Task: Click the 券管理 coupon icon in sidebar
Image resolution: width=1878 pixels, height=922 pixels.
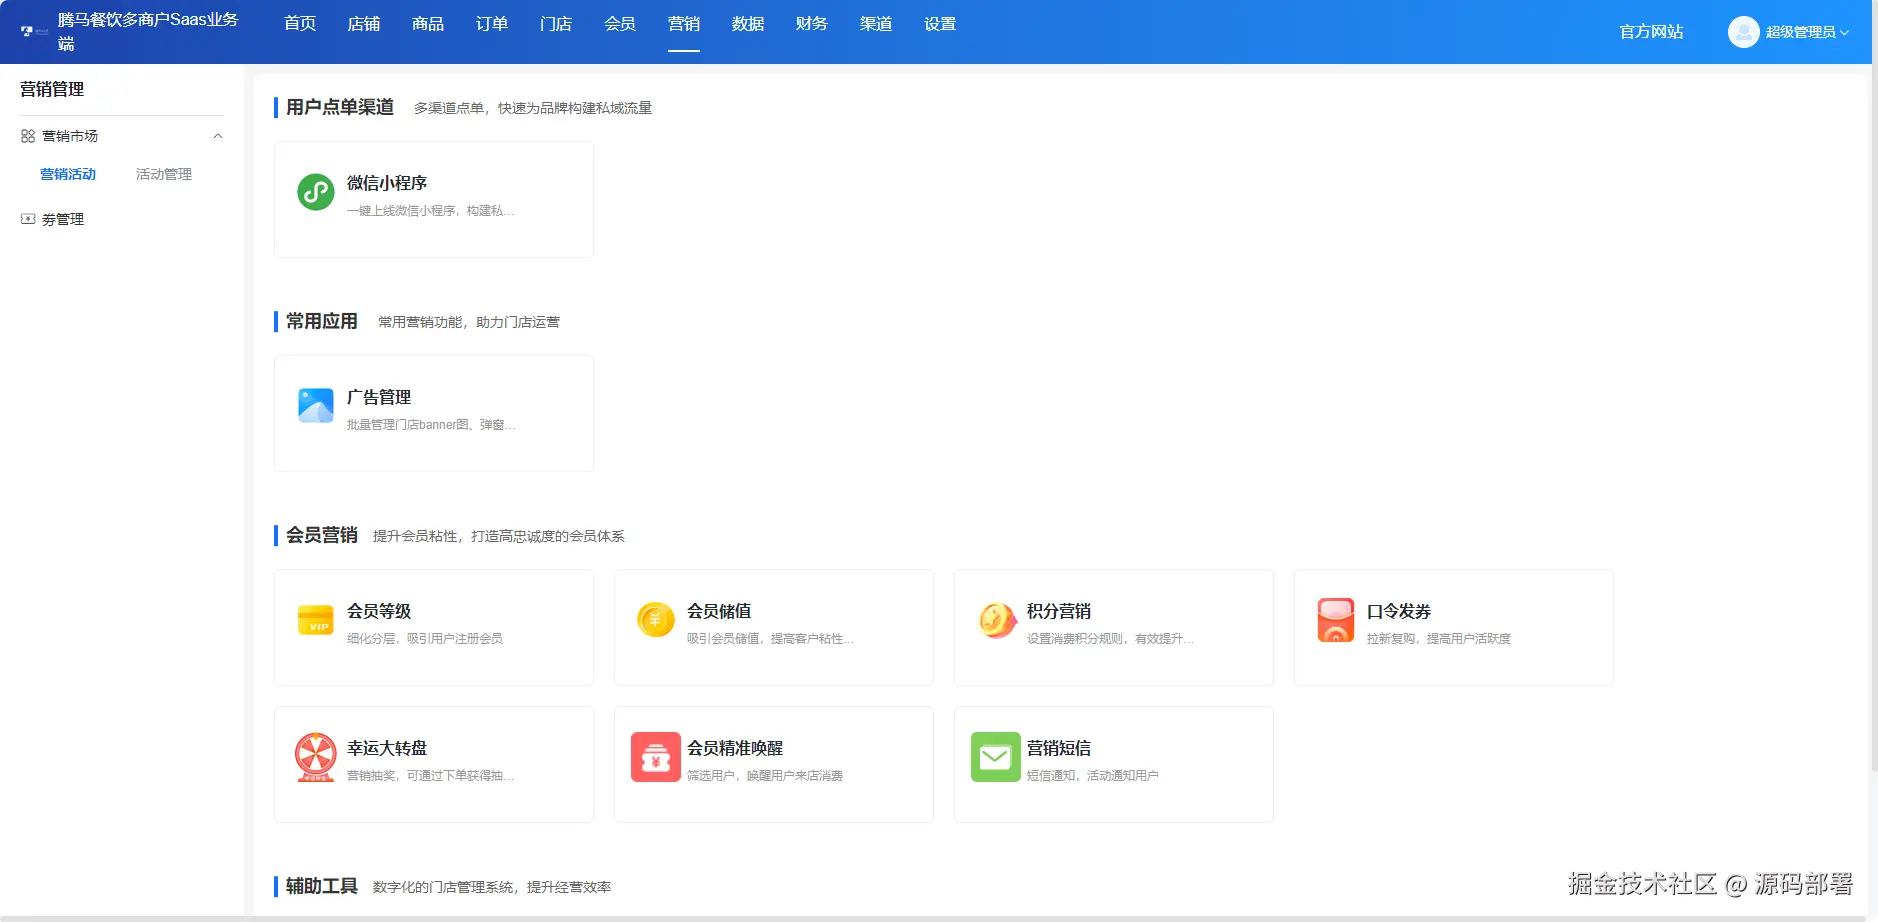Action: 28,219
